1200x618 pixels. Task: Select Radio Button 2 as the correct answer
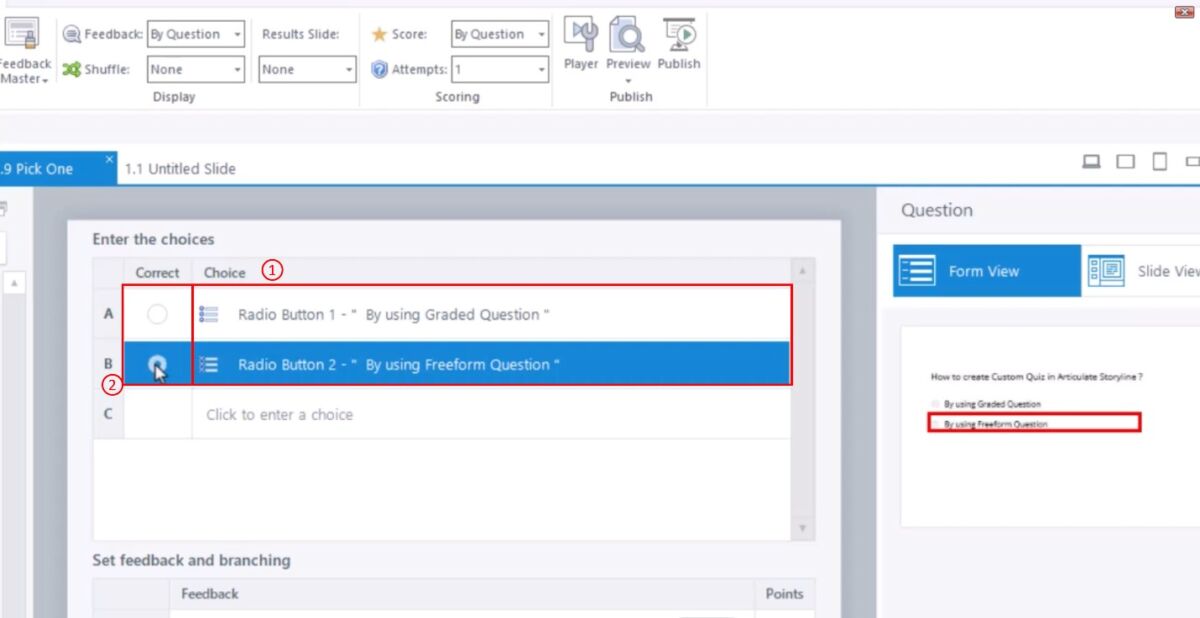tap(156, 364)
